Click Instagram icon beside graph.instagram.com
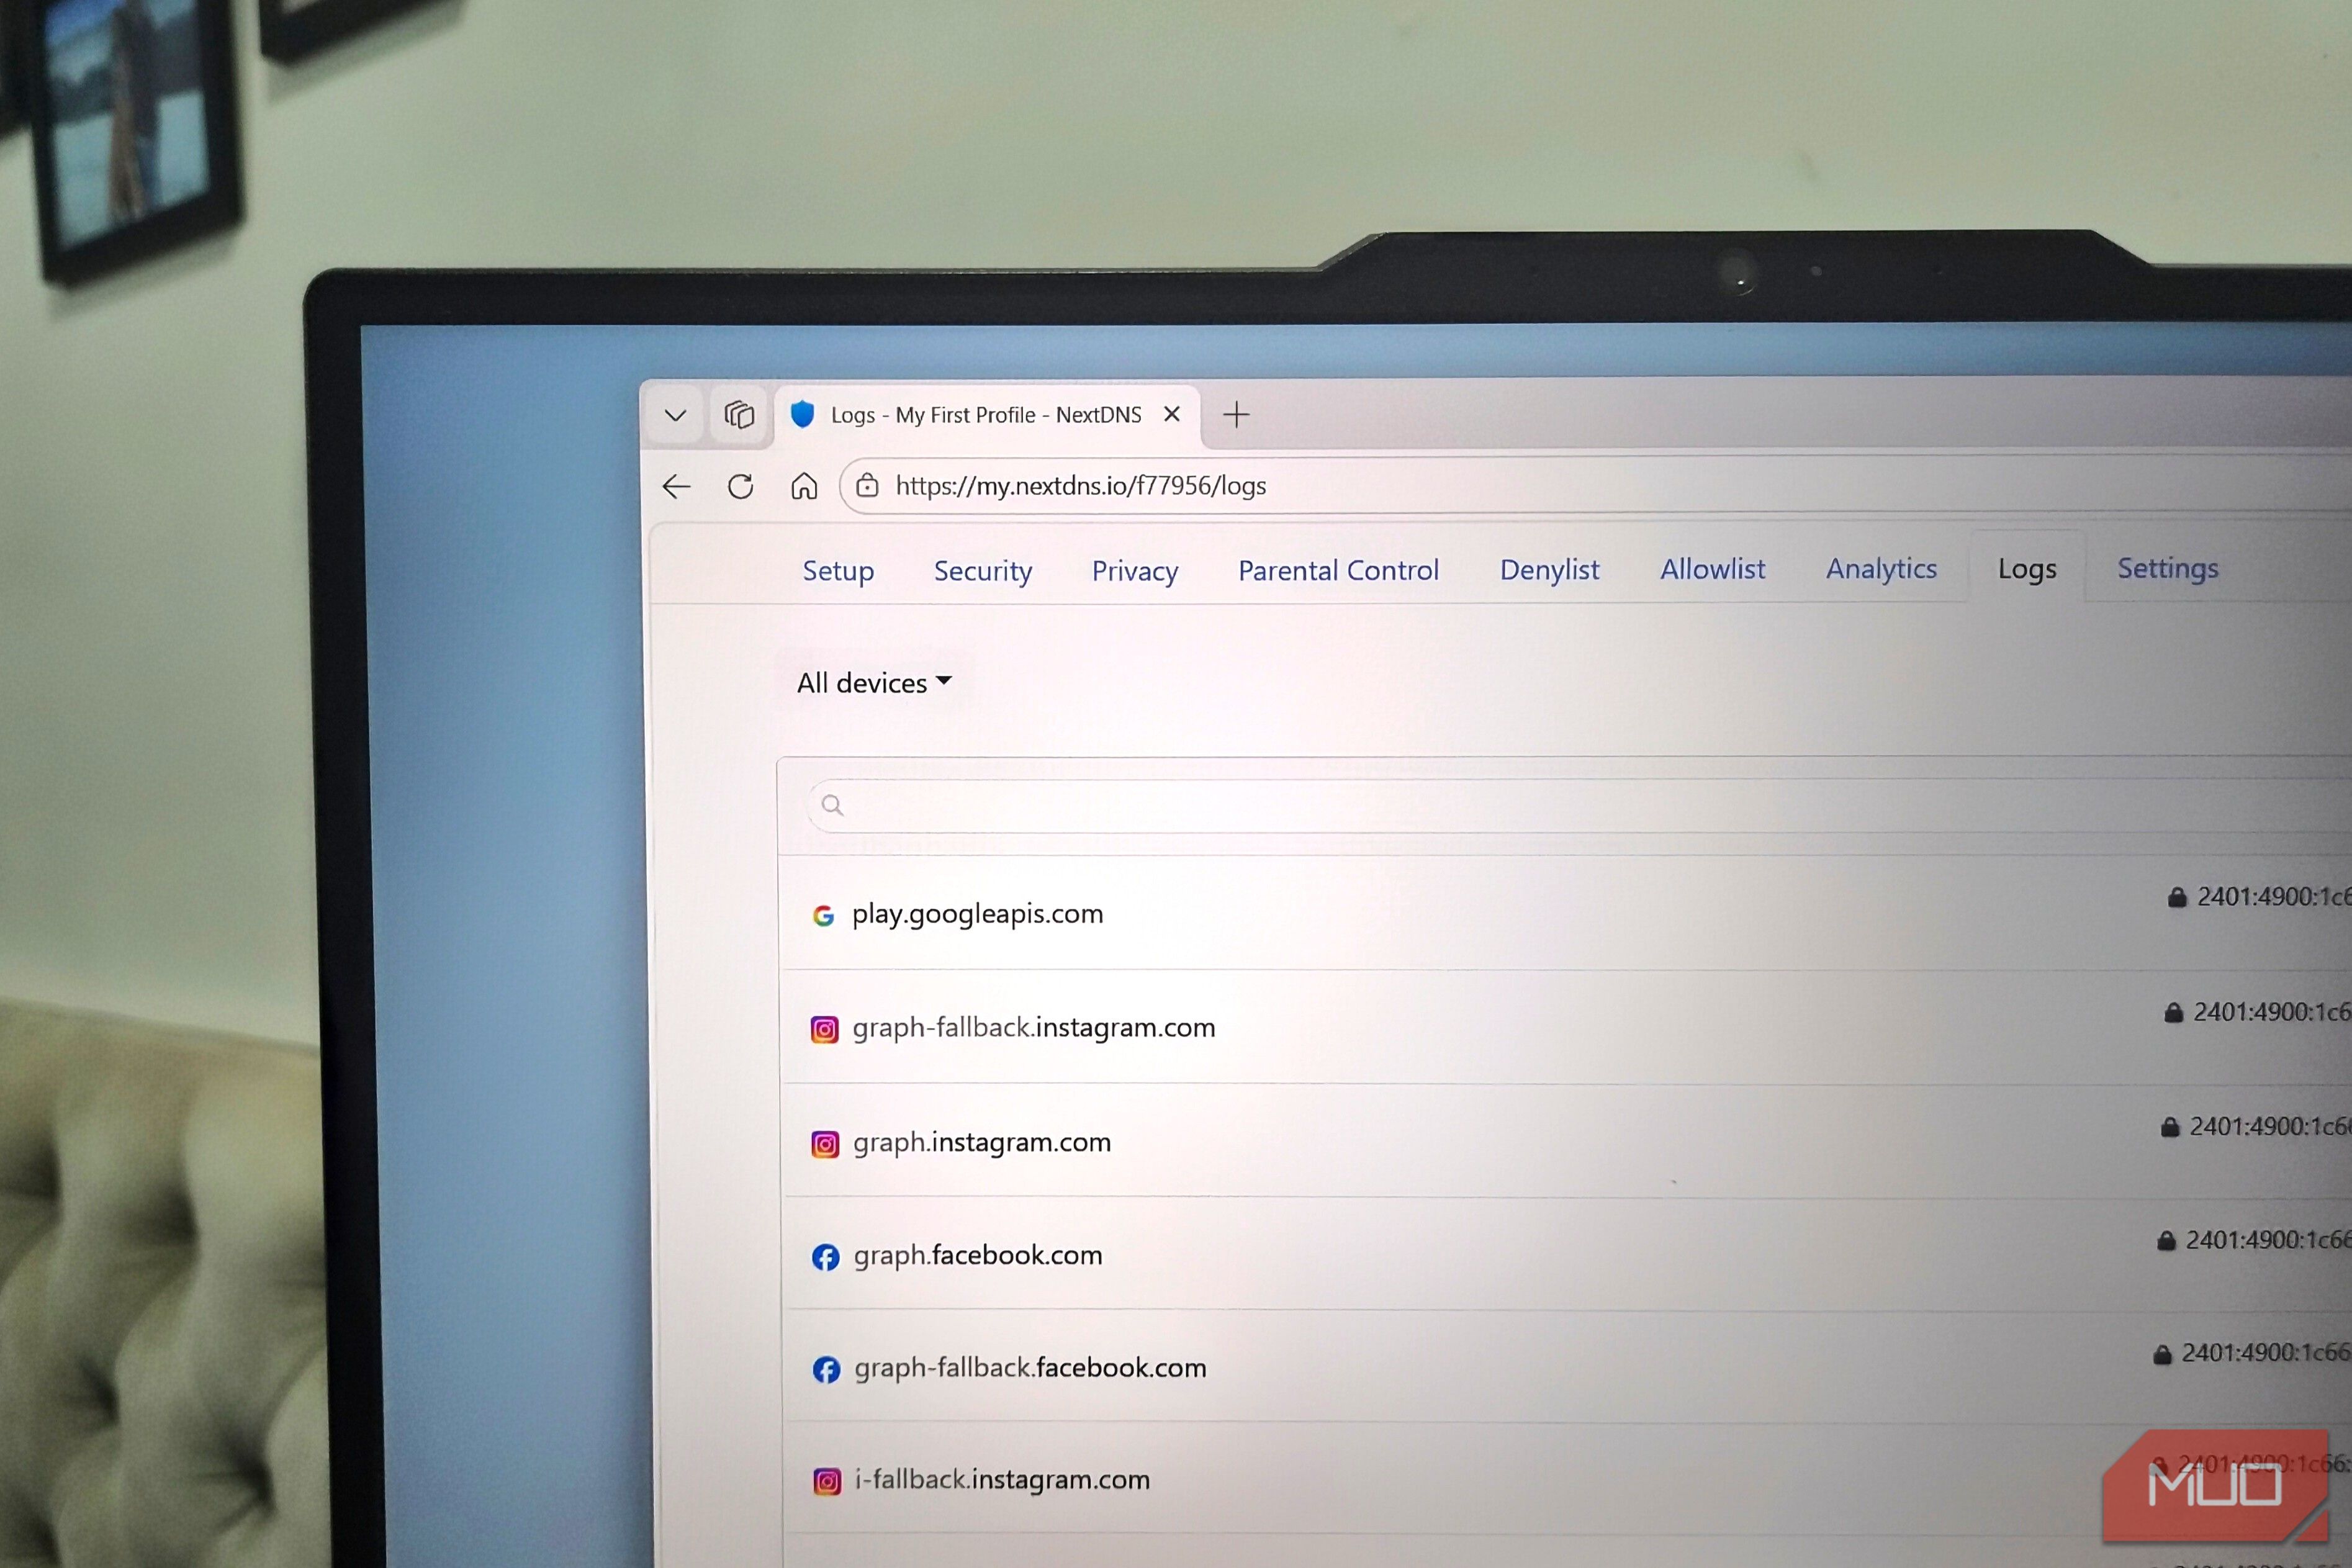The image size is (2352, 1568). tap(825, 1143)
